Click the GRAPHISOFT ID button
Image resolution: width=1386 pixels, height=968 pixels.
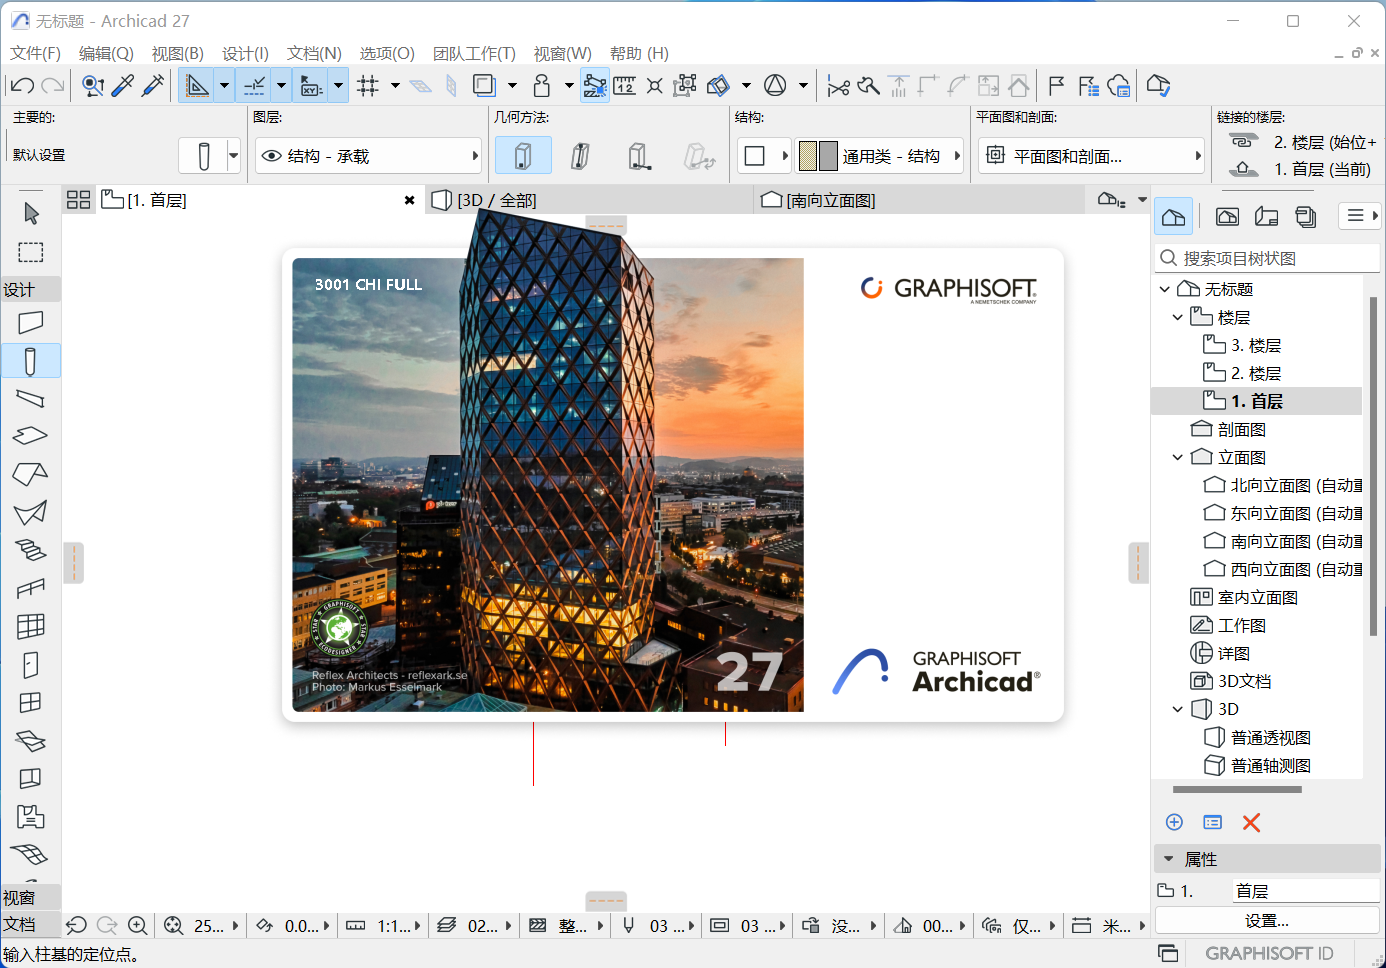(x=1269, y=953)
